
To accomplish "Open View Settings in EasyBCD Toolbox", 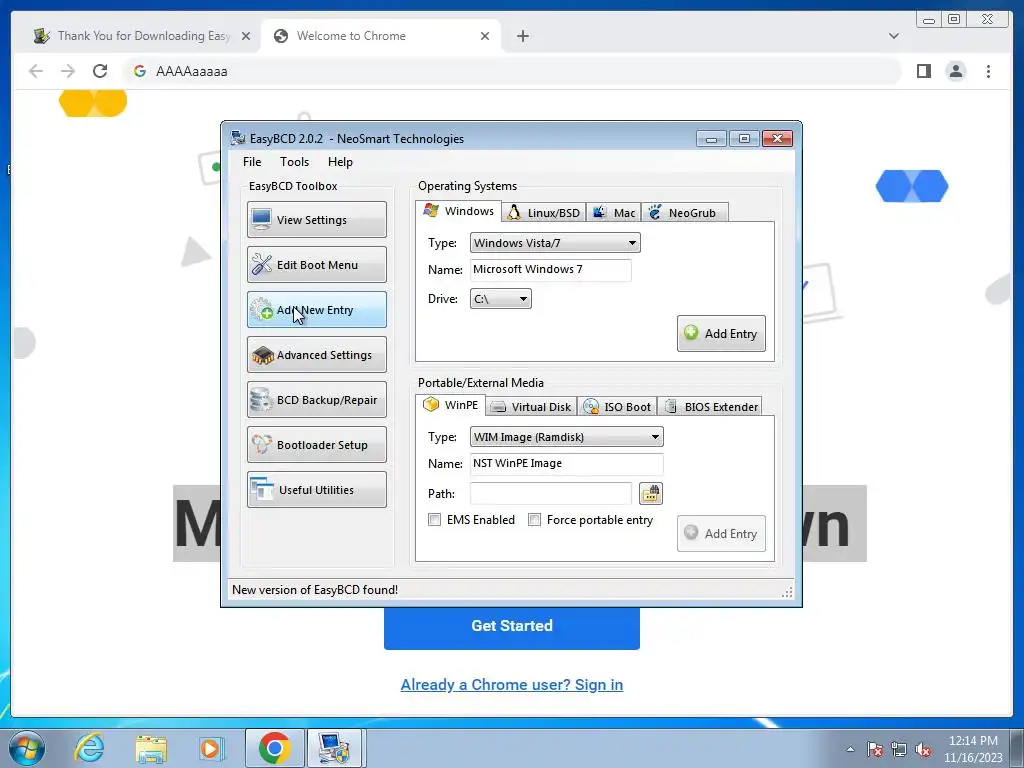I will (x=317, y=219).
